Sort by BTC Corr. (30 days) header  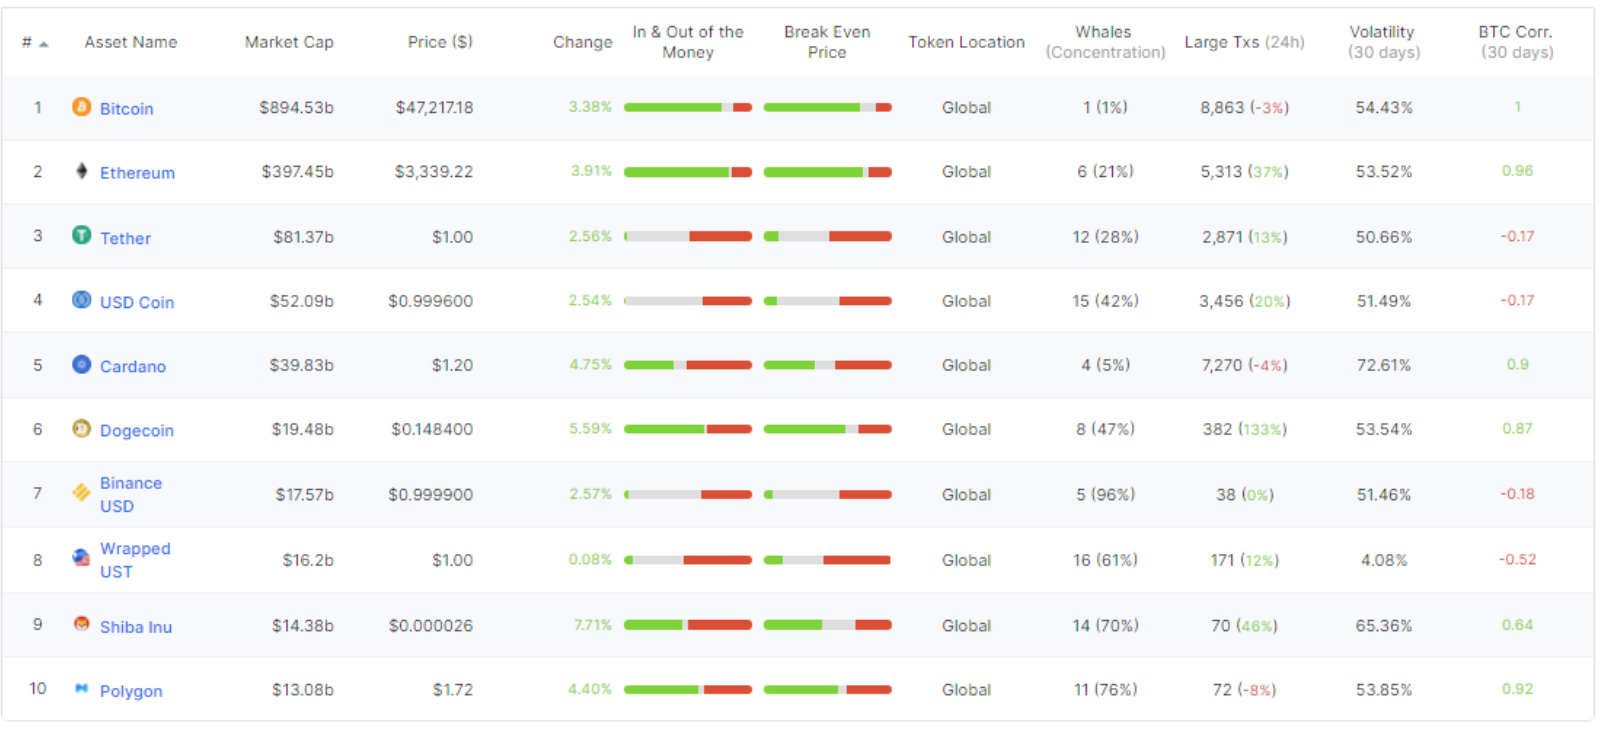[1516, 42]
